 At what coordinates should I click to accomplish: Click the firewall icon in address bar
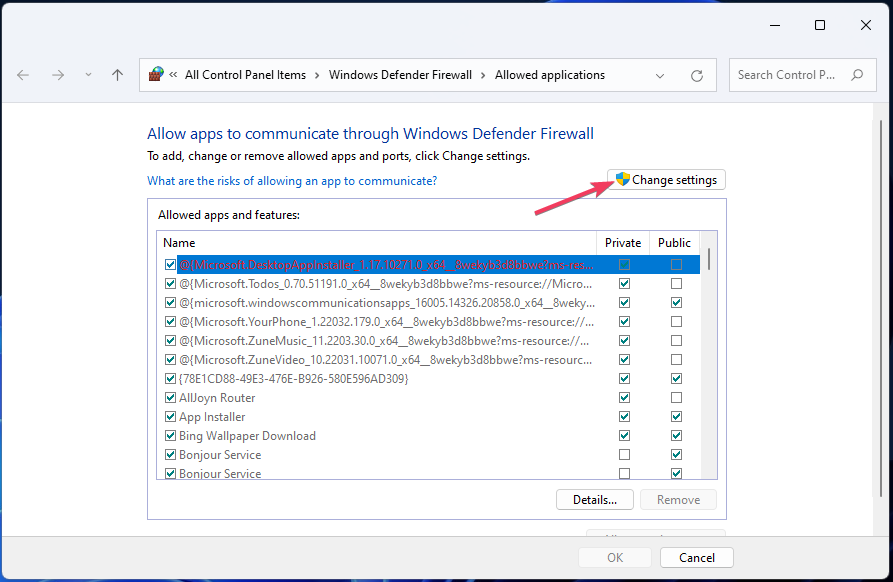tap(156, 74)
